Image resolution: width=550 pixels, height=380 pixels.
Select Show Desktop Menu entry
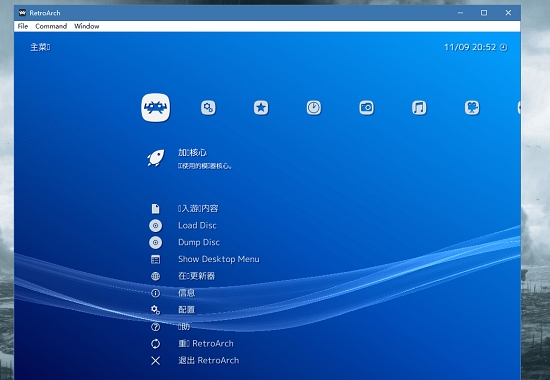[x=219, y=259]
